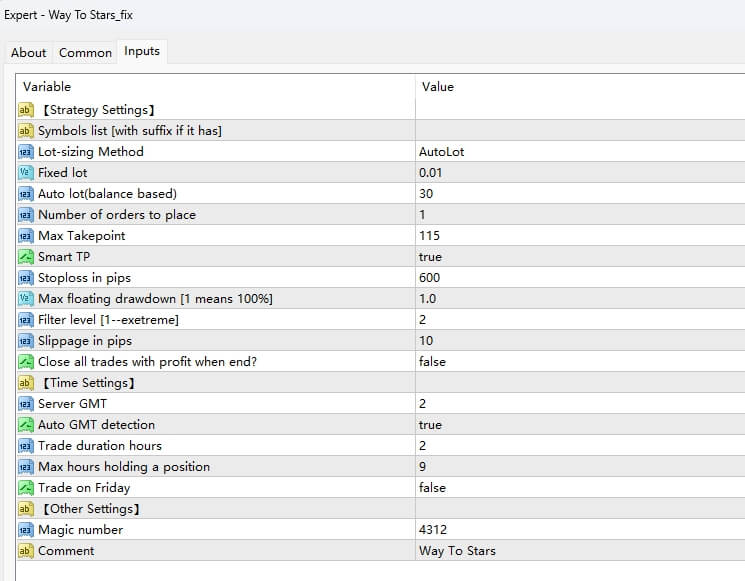This screenshot has width=745, height=581.
Task: Click the boolean icon next to Trade on Friday
Action: click(26, 488)
